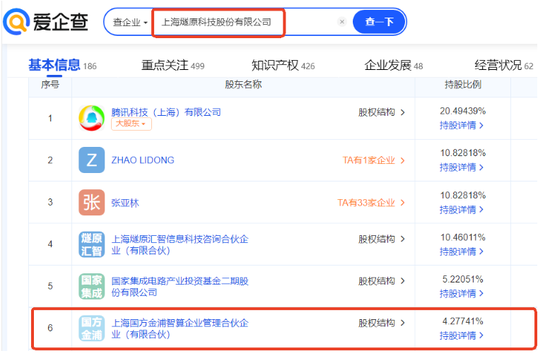Clear search text with the X icon
The image size is (550, 363).
[342, 22]
